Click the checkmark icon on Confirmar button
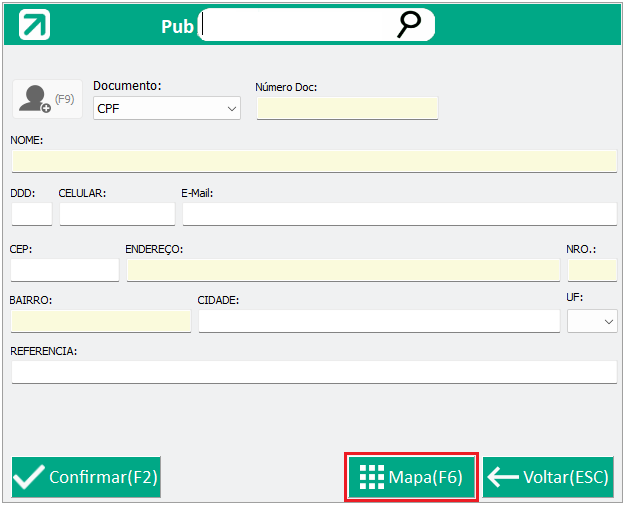Image resolution: width=625 pixels, height=505 pixels. (29, 477)
